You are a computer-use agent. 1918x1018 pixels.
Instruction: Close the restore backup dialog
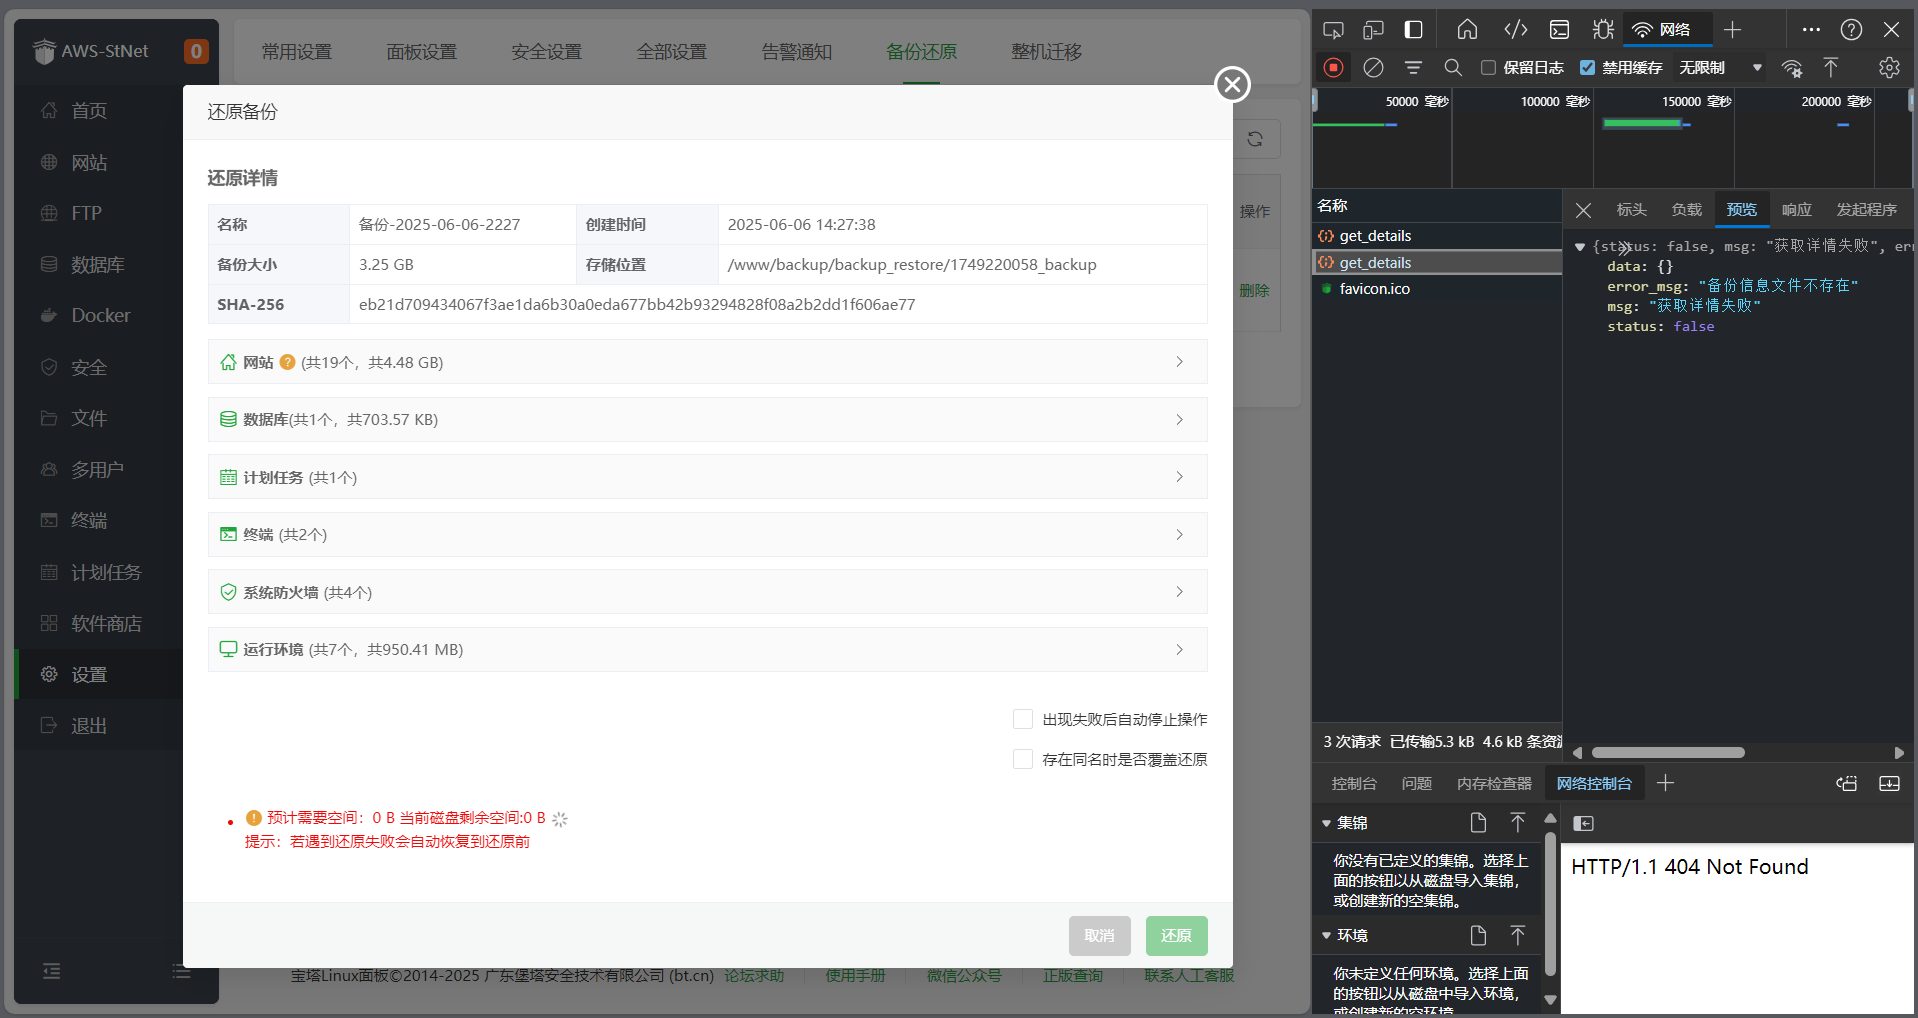[x=1232, y=85]
